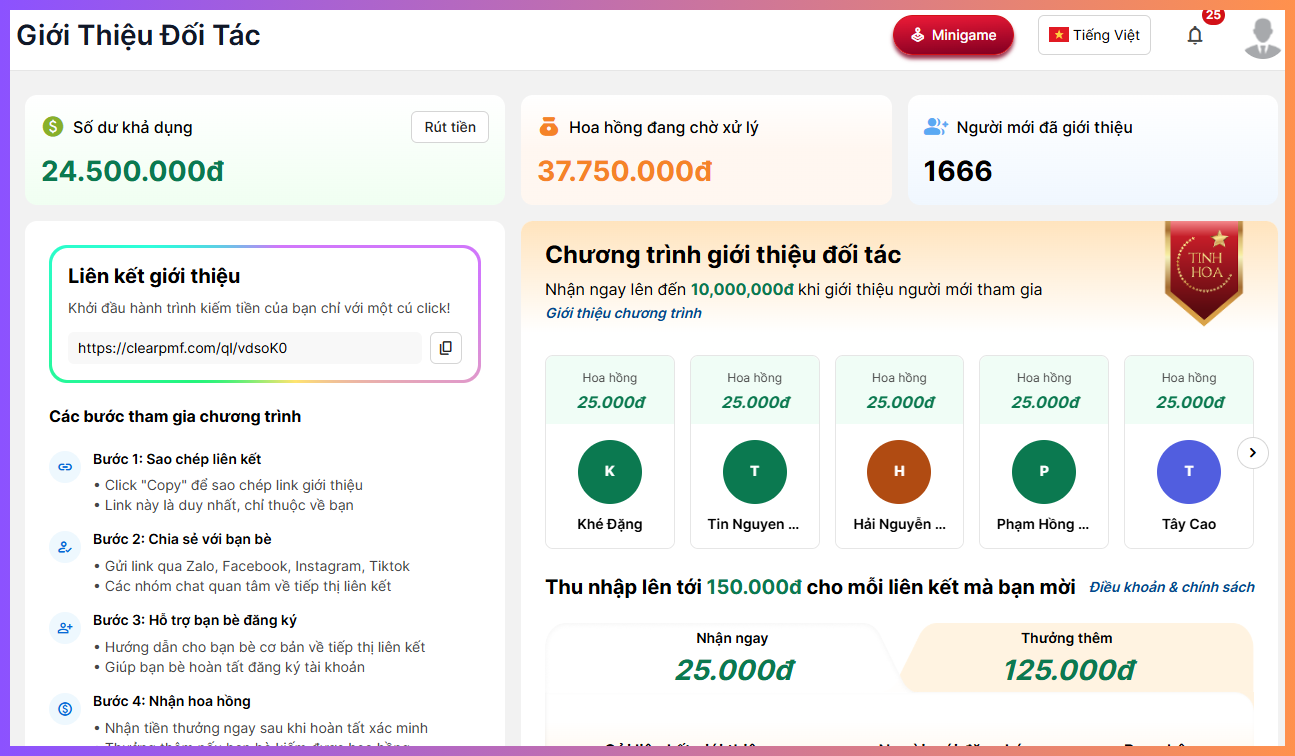
Task: Copy the referral link with copy icon
Action: [446, 348]
